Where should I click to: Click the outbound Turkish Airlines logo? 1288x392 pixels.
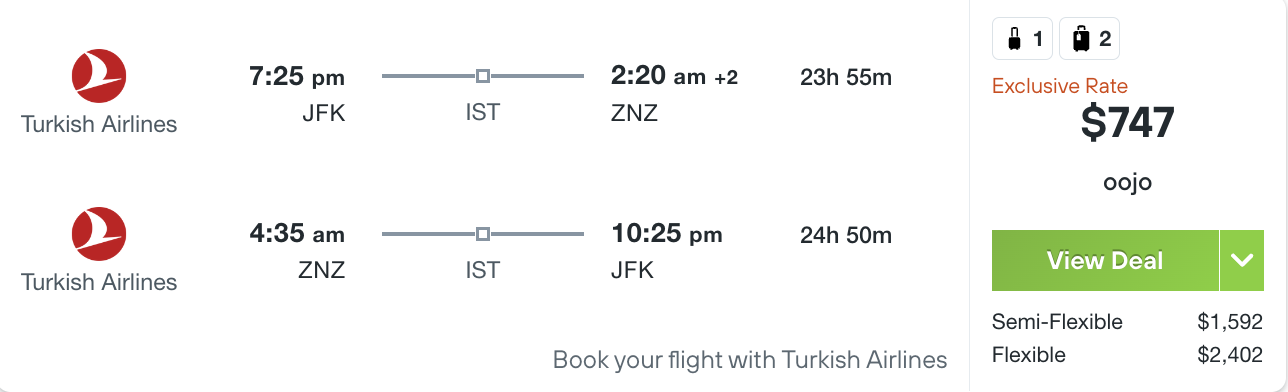99,76
